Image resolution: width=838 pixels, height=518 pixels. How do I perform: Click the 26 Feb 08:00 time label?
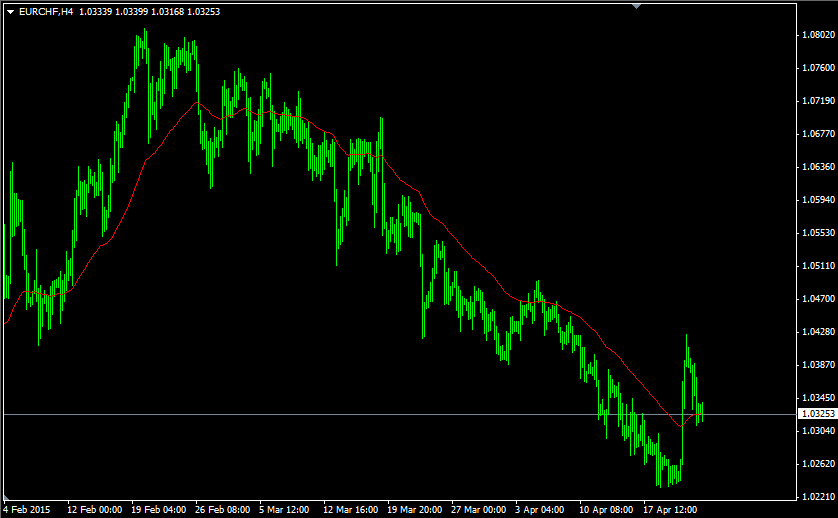tap(223, 510)
